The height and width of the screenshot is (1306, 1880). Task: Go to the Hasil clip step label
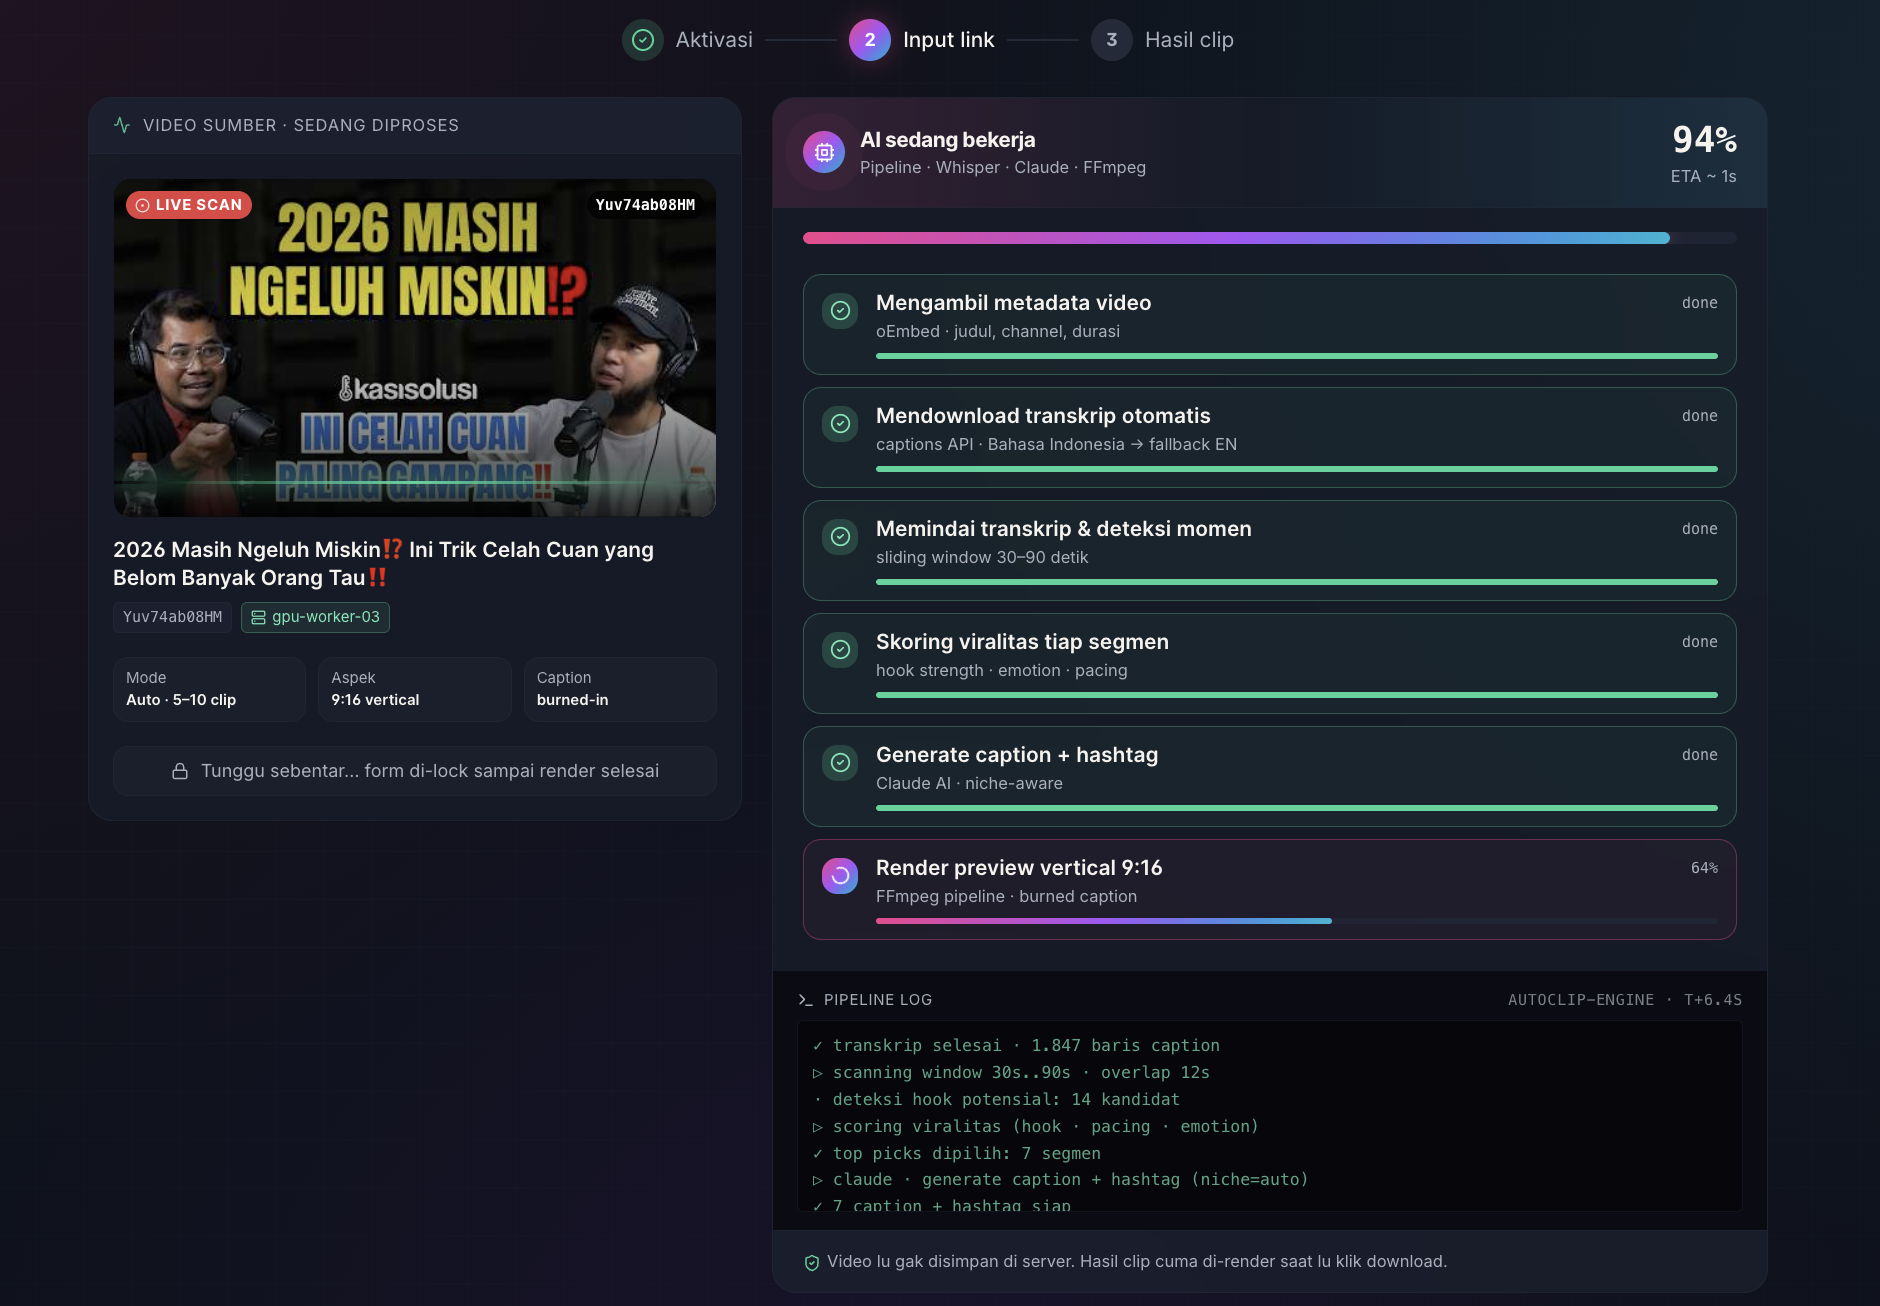pyautogui.click(x=1189, y=40)
